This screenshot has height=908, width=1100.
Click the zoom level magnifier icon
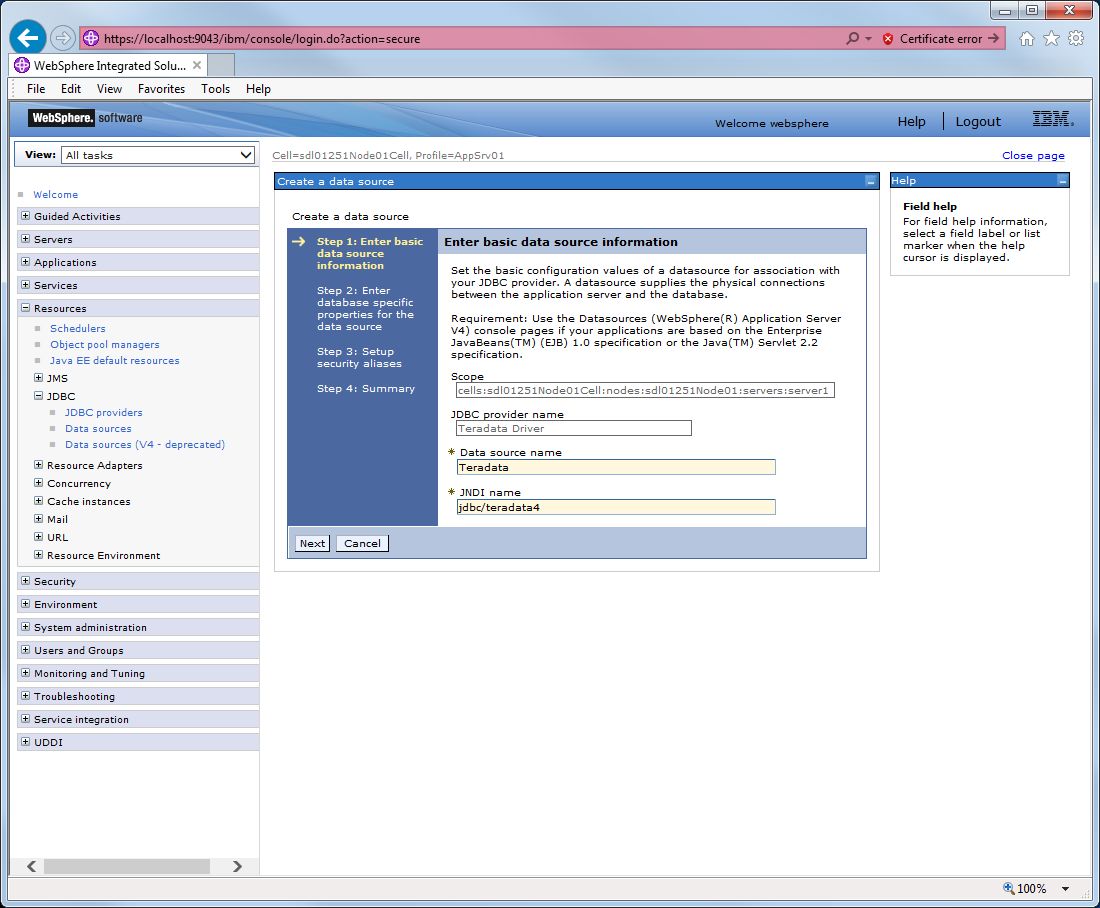(x=1009, y=888)
